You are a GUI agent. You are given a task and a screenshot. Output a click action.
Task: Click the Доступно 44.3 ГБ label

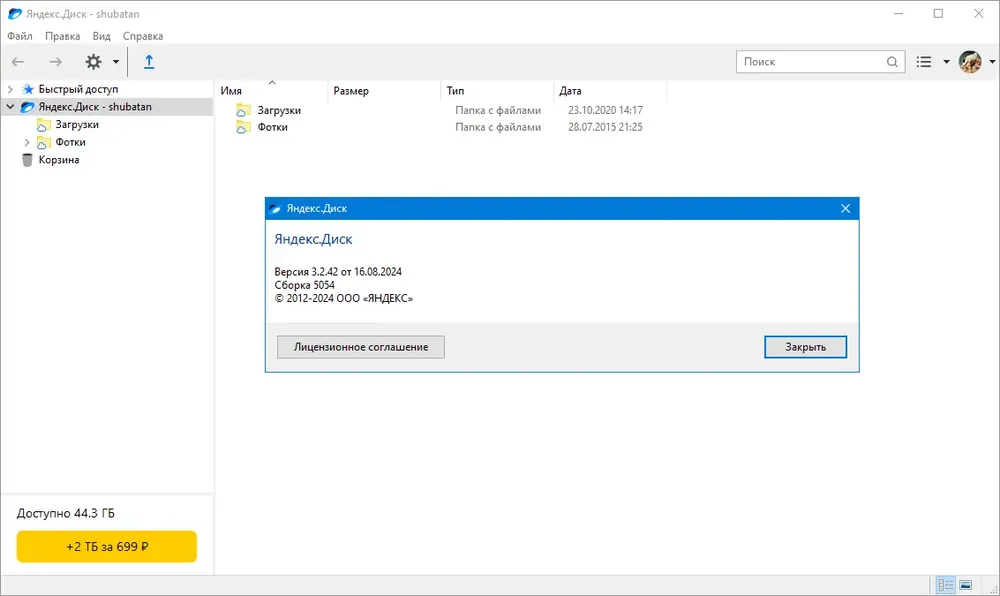[x=66, y=513]
